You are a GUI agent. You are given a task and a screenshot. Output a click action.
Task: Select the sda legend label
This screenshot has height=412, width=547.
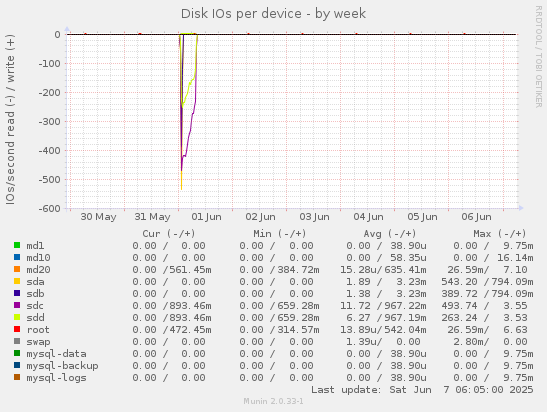point(35,282)
